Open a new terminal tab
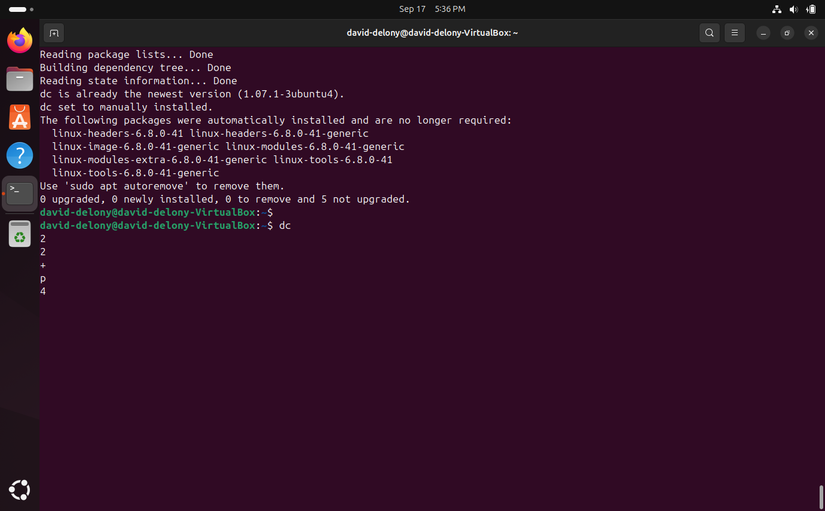This screenshot has width=825, height=511. coord(54,33)
